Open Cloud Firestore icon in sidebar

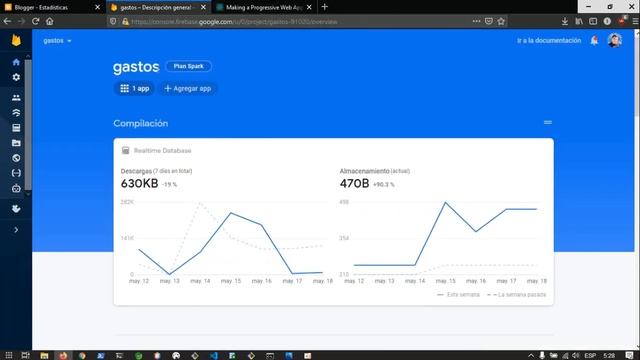click(x=16, y=113)
